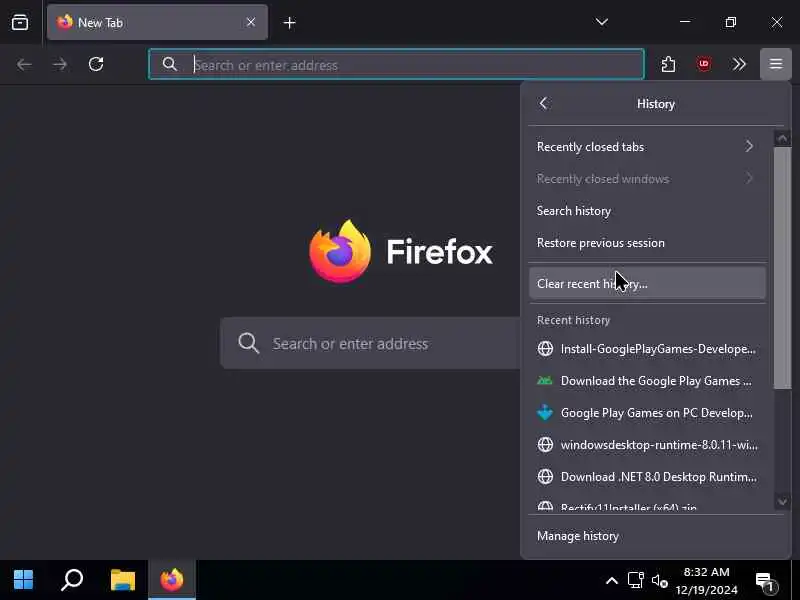Show hidden system tray icons
The image size is (800, 600).
(x=612, y=581)
